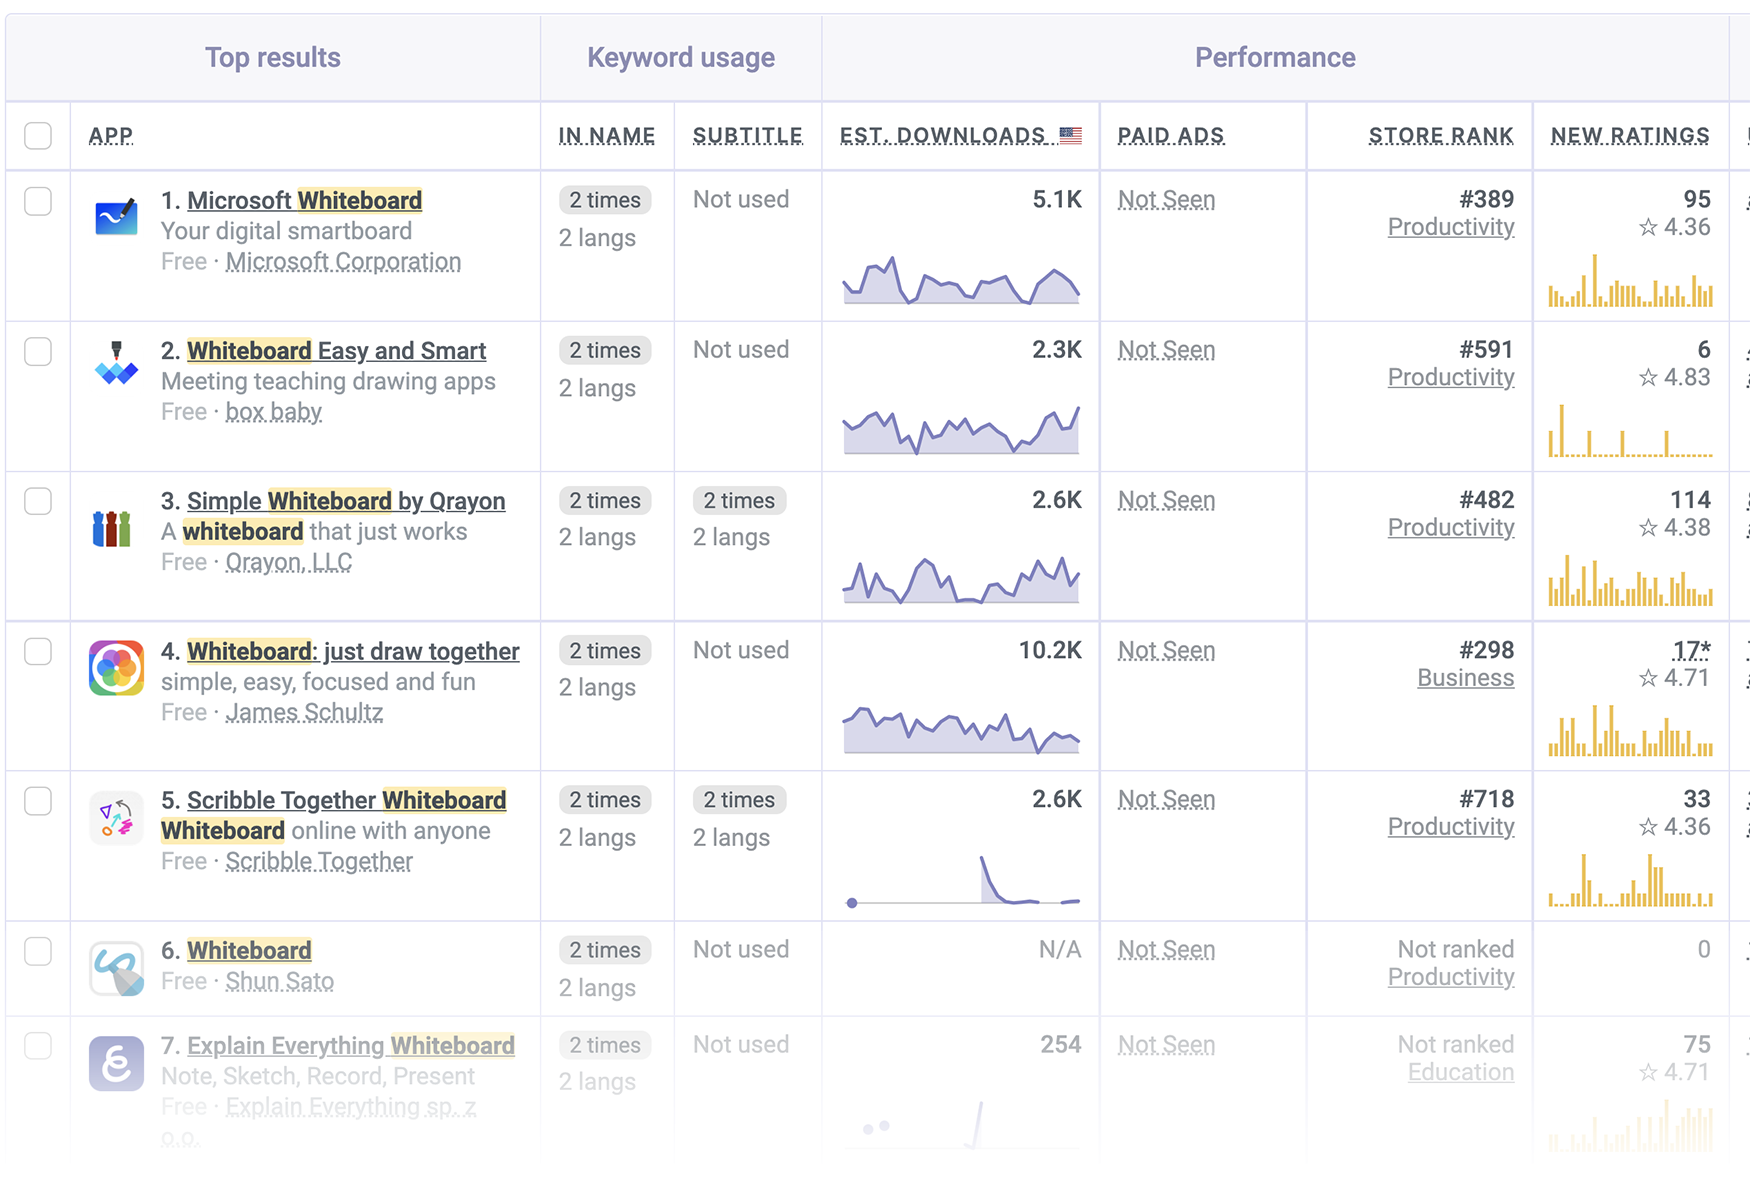Viewport: 1750px width, 1194px height.
Task: Click the colorful just draw together icon
Action: click(x=116, y=668)
